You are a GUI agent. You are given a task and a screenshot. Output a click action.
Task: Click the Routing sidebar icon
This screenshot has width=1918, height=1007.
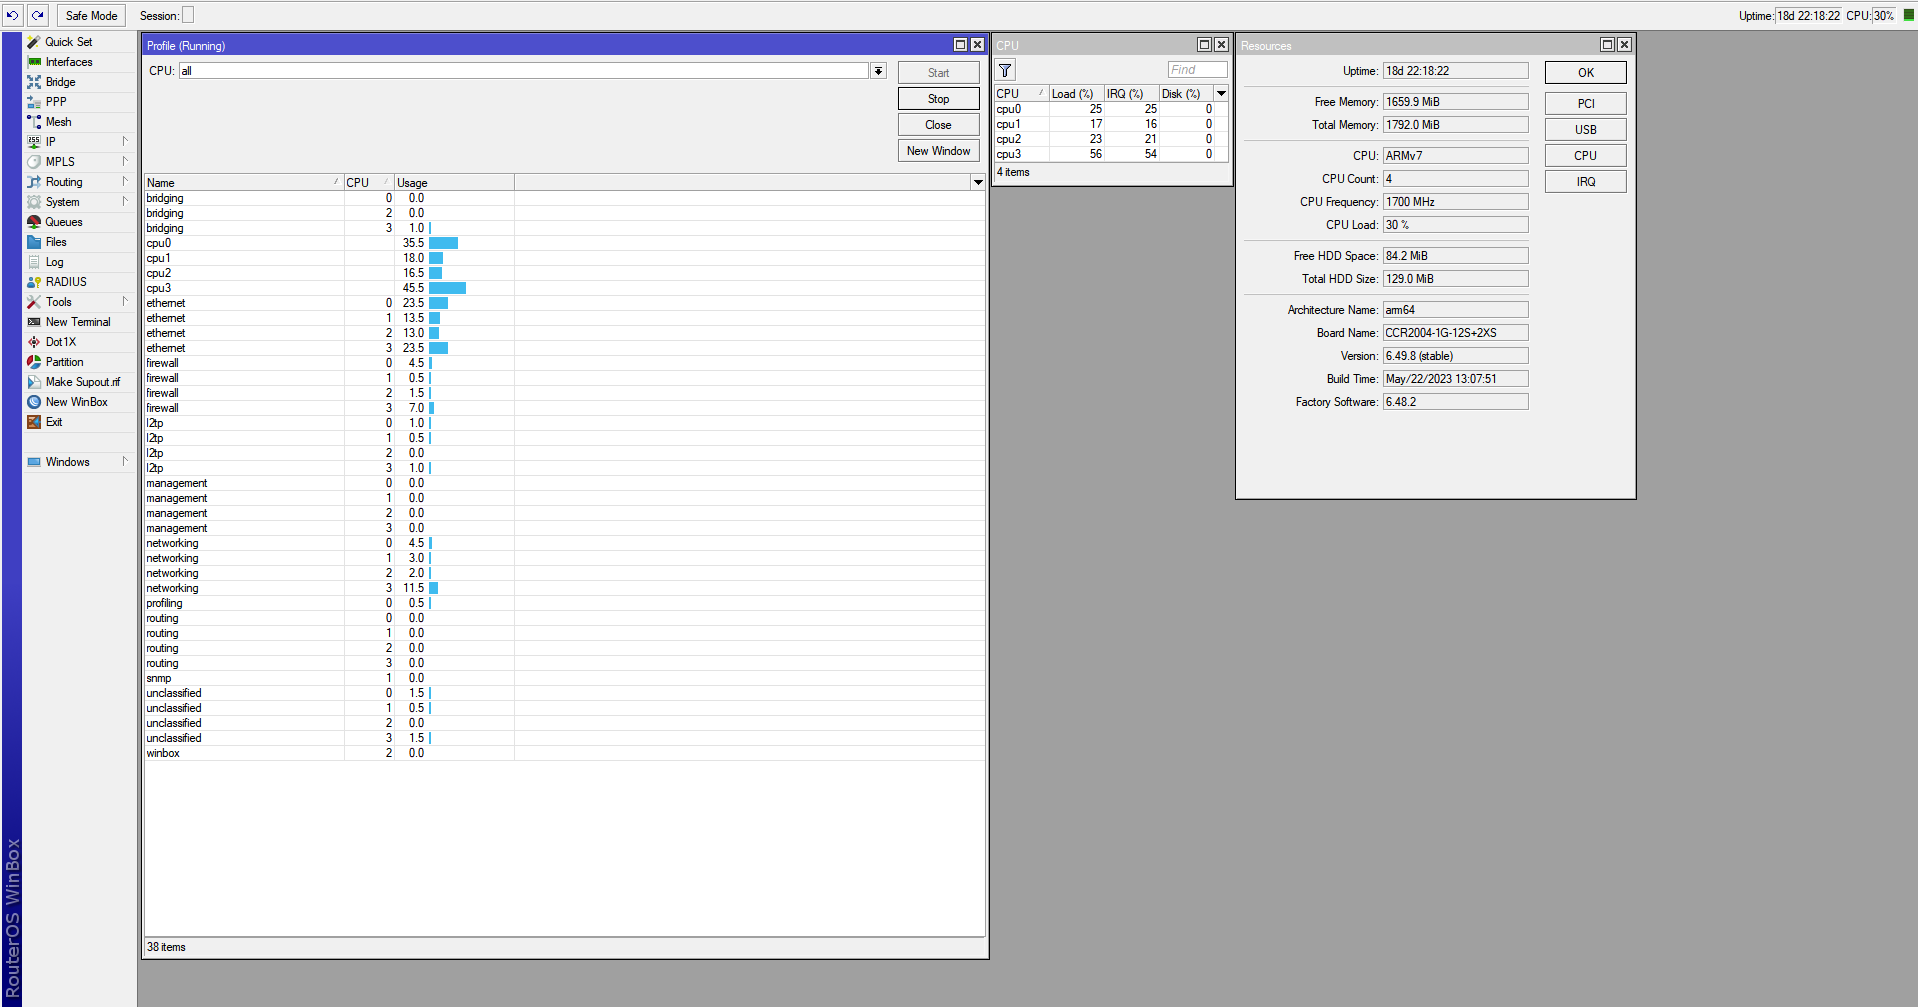pos(34,182)
